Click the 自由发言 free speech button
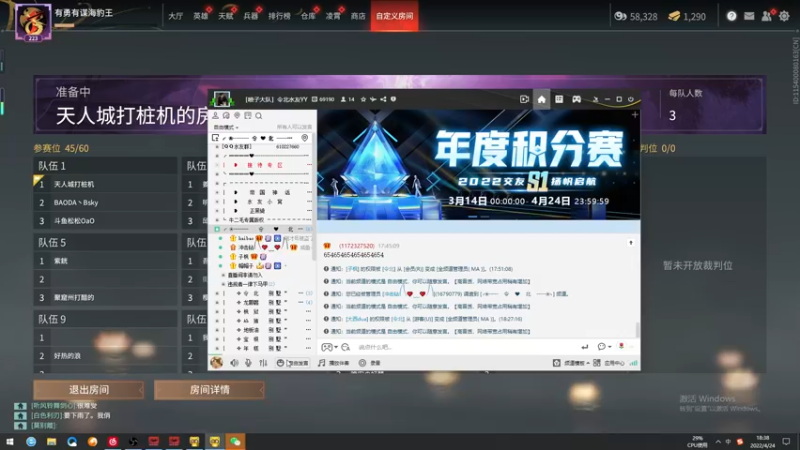The width and height of the screenshot is (800, 450). [293, 363]
